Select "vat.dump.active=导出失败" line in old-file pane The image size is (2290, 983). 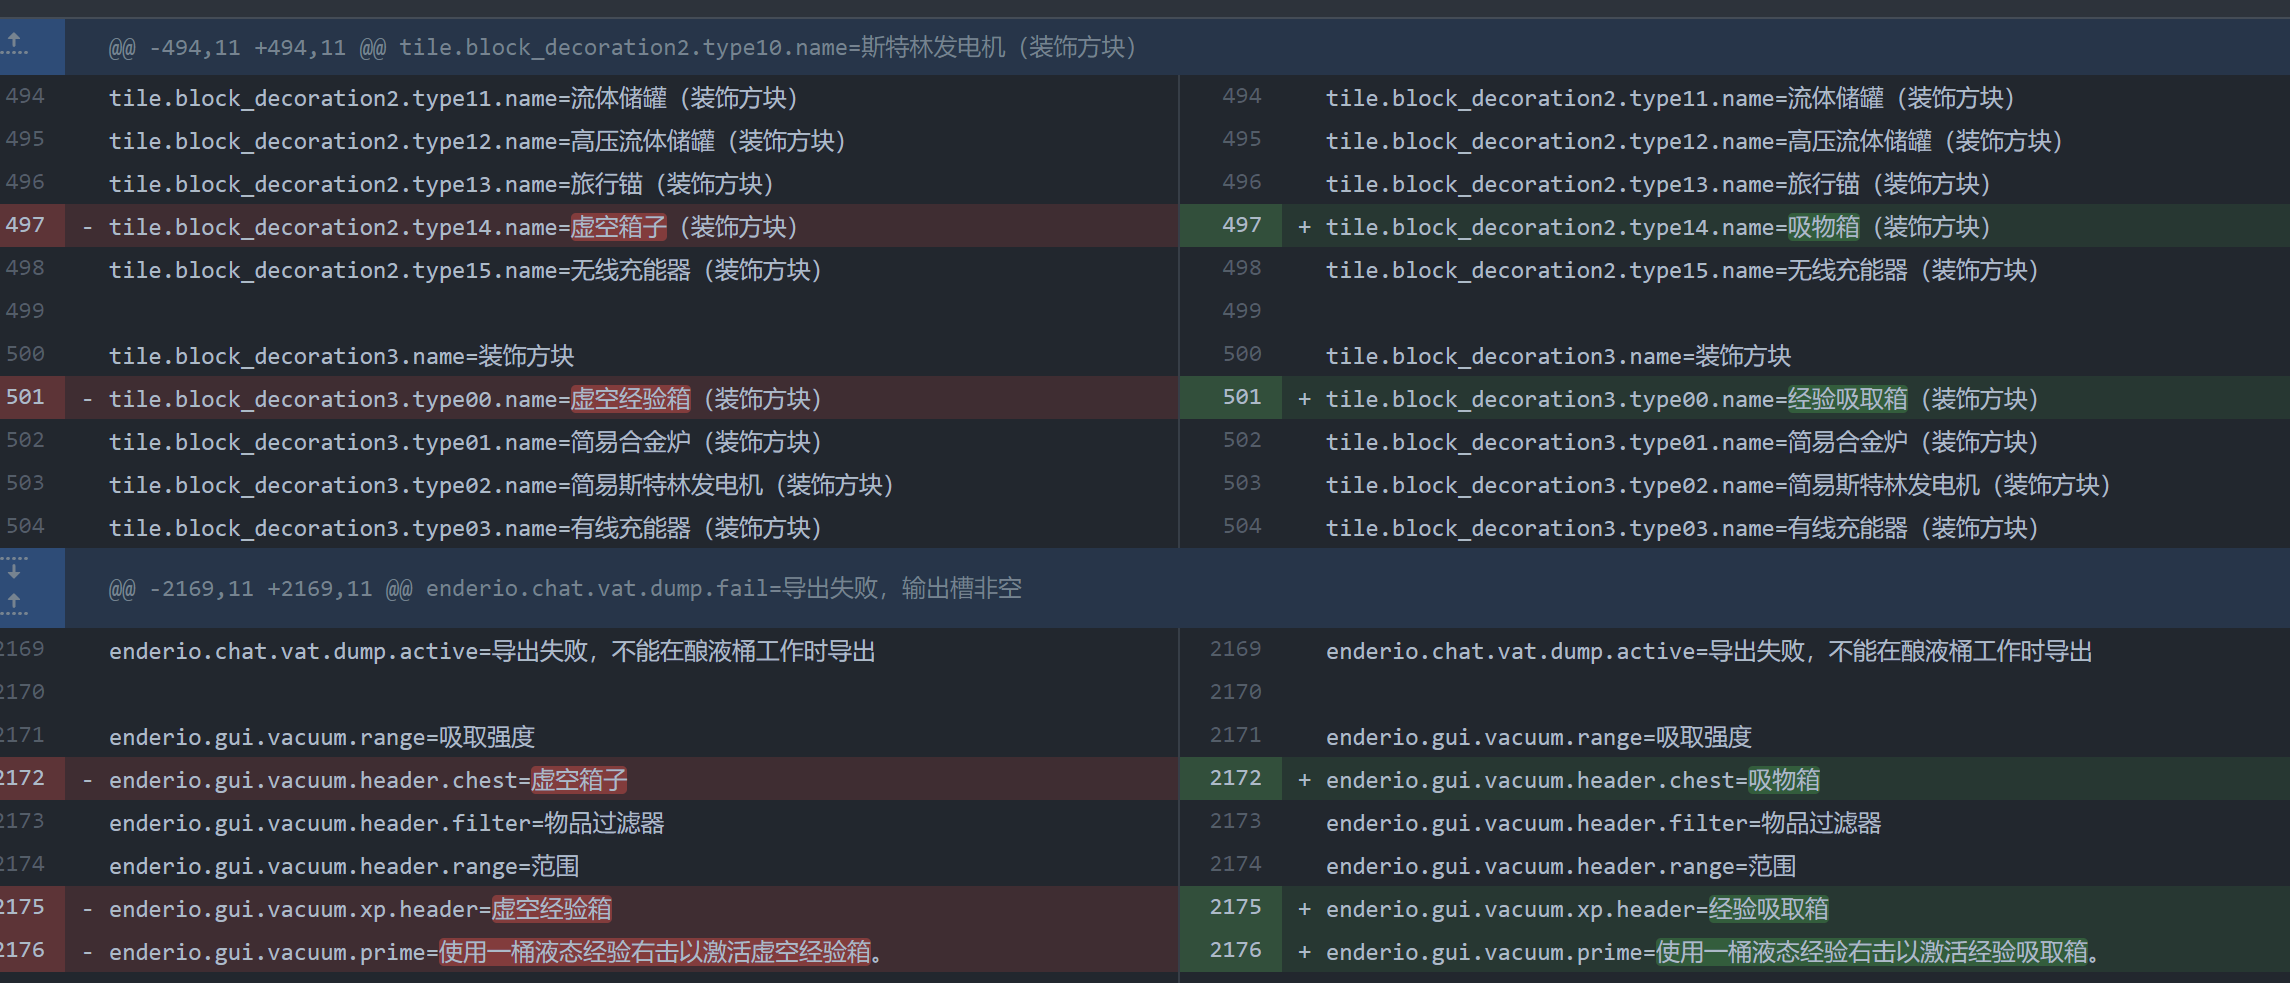(492, 651)
